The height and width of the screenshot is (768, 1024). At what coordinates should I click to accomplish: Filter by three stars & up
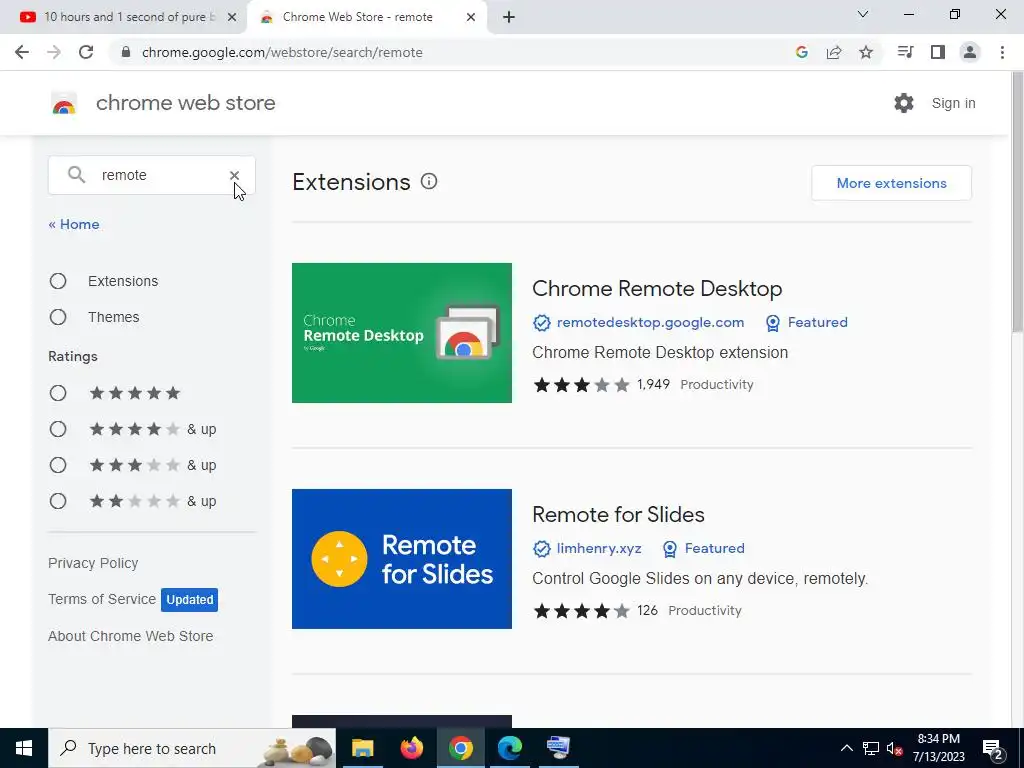pyautogui.click(x=58, y=465)
